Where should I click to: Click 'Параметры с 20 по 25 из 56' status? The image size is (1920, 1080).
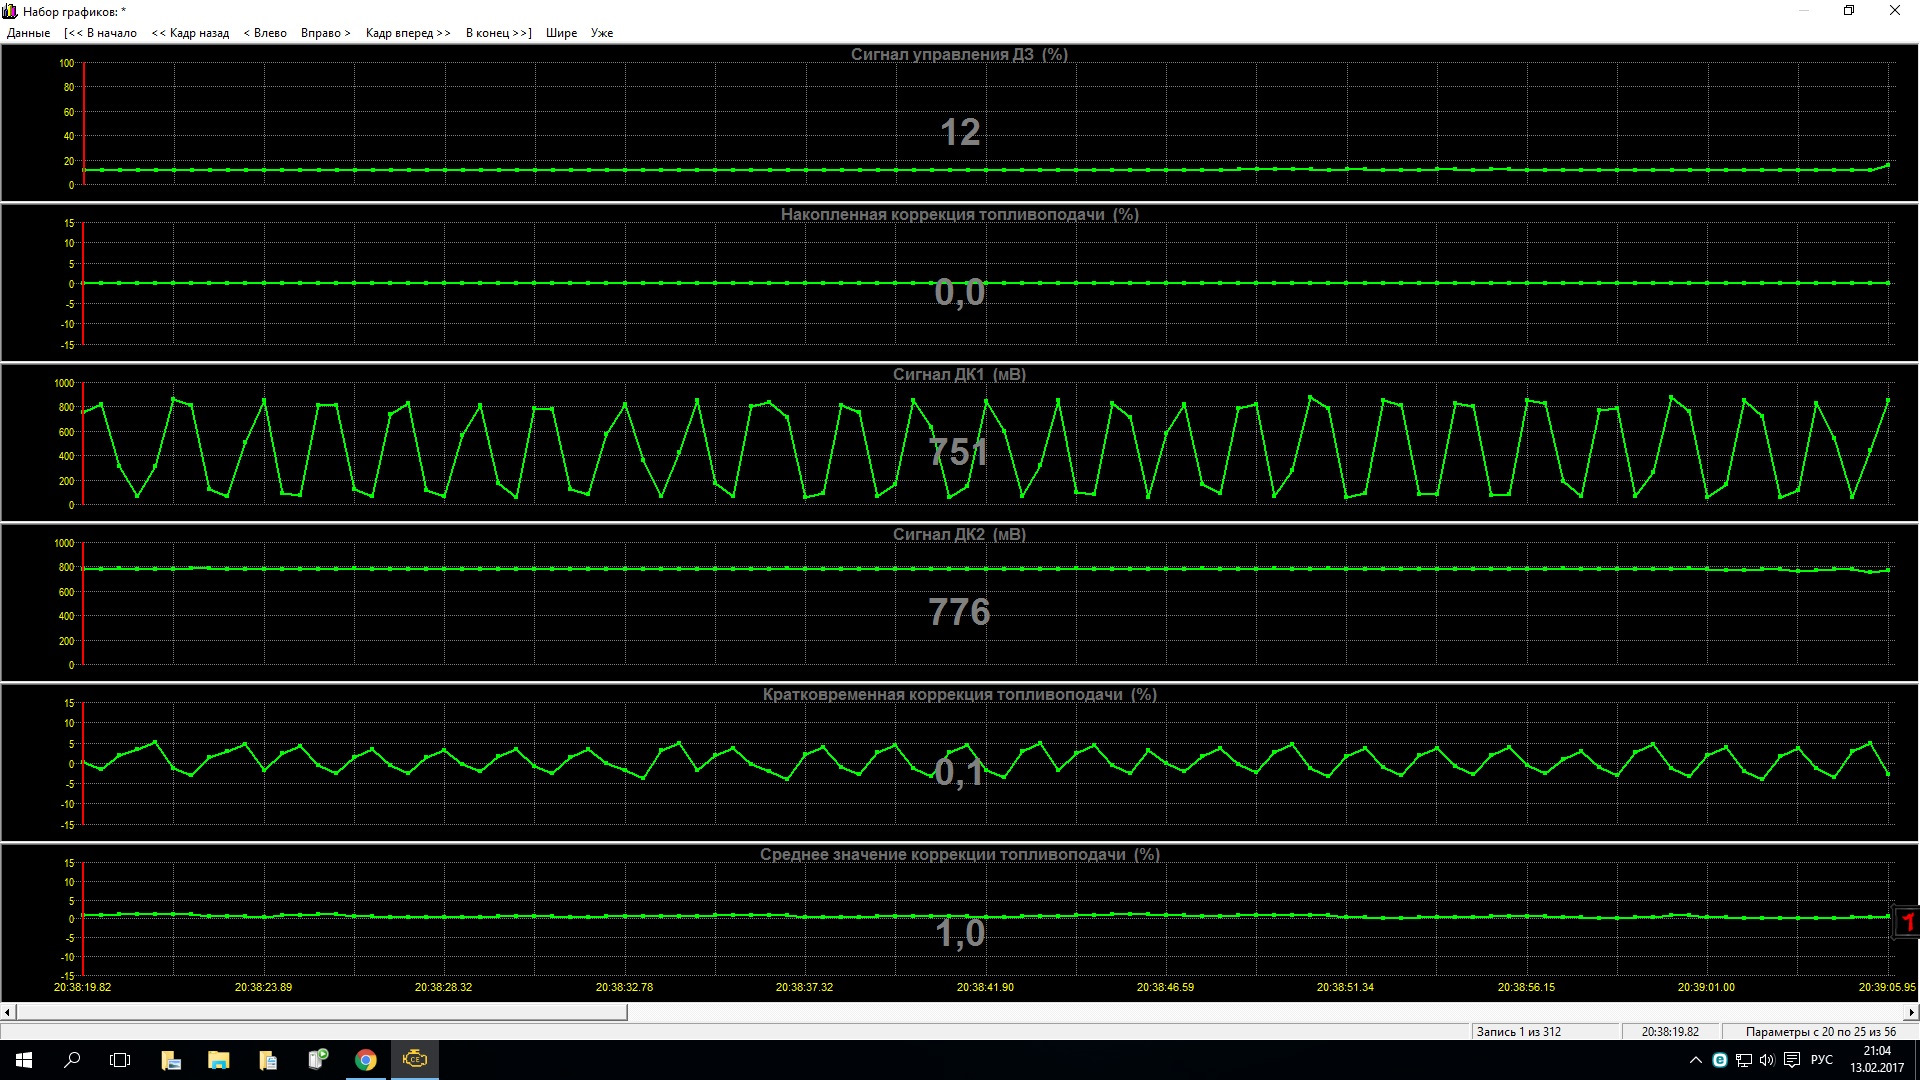click(x=1820, y=1032)
